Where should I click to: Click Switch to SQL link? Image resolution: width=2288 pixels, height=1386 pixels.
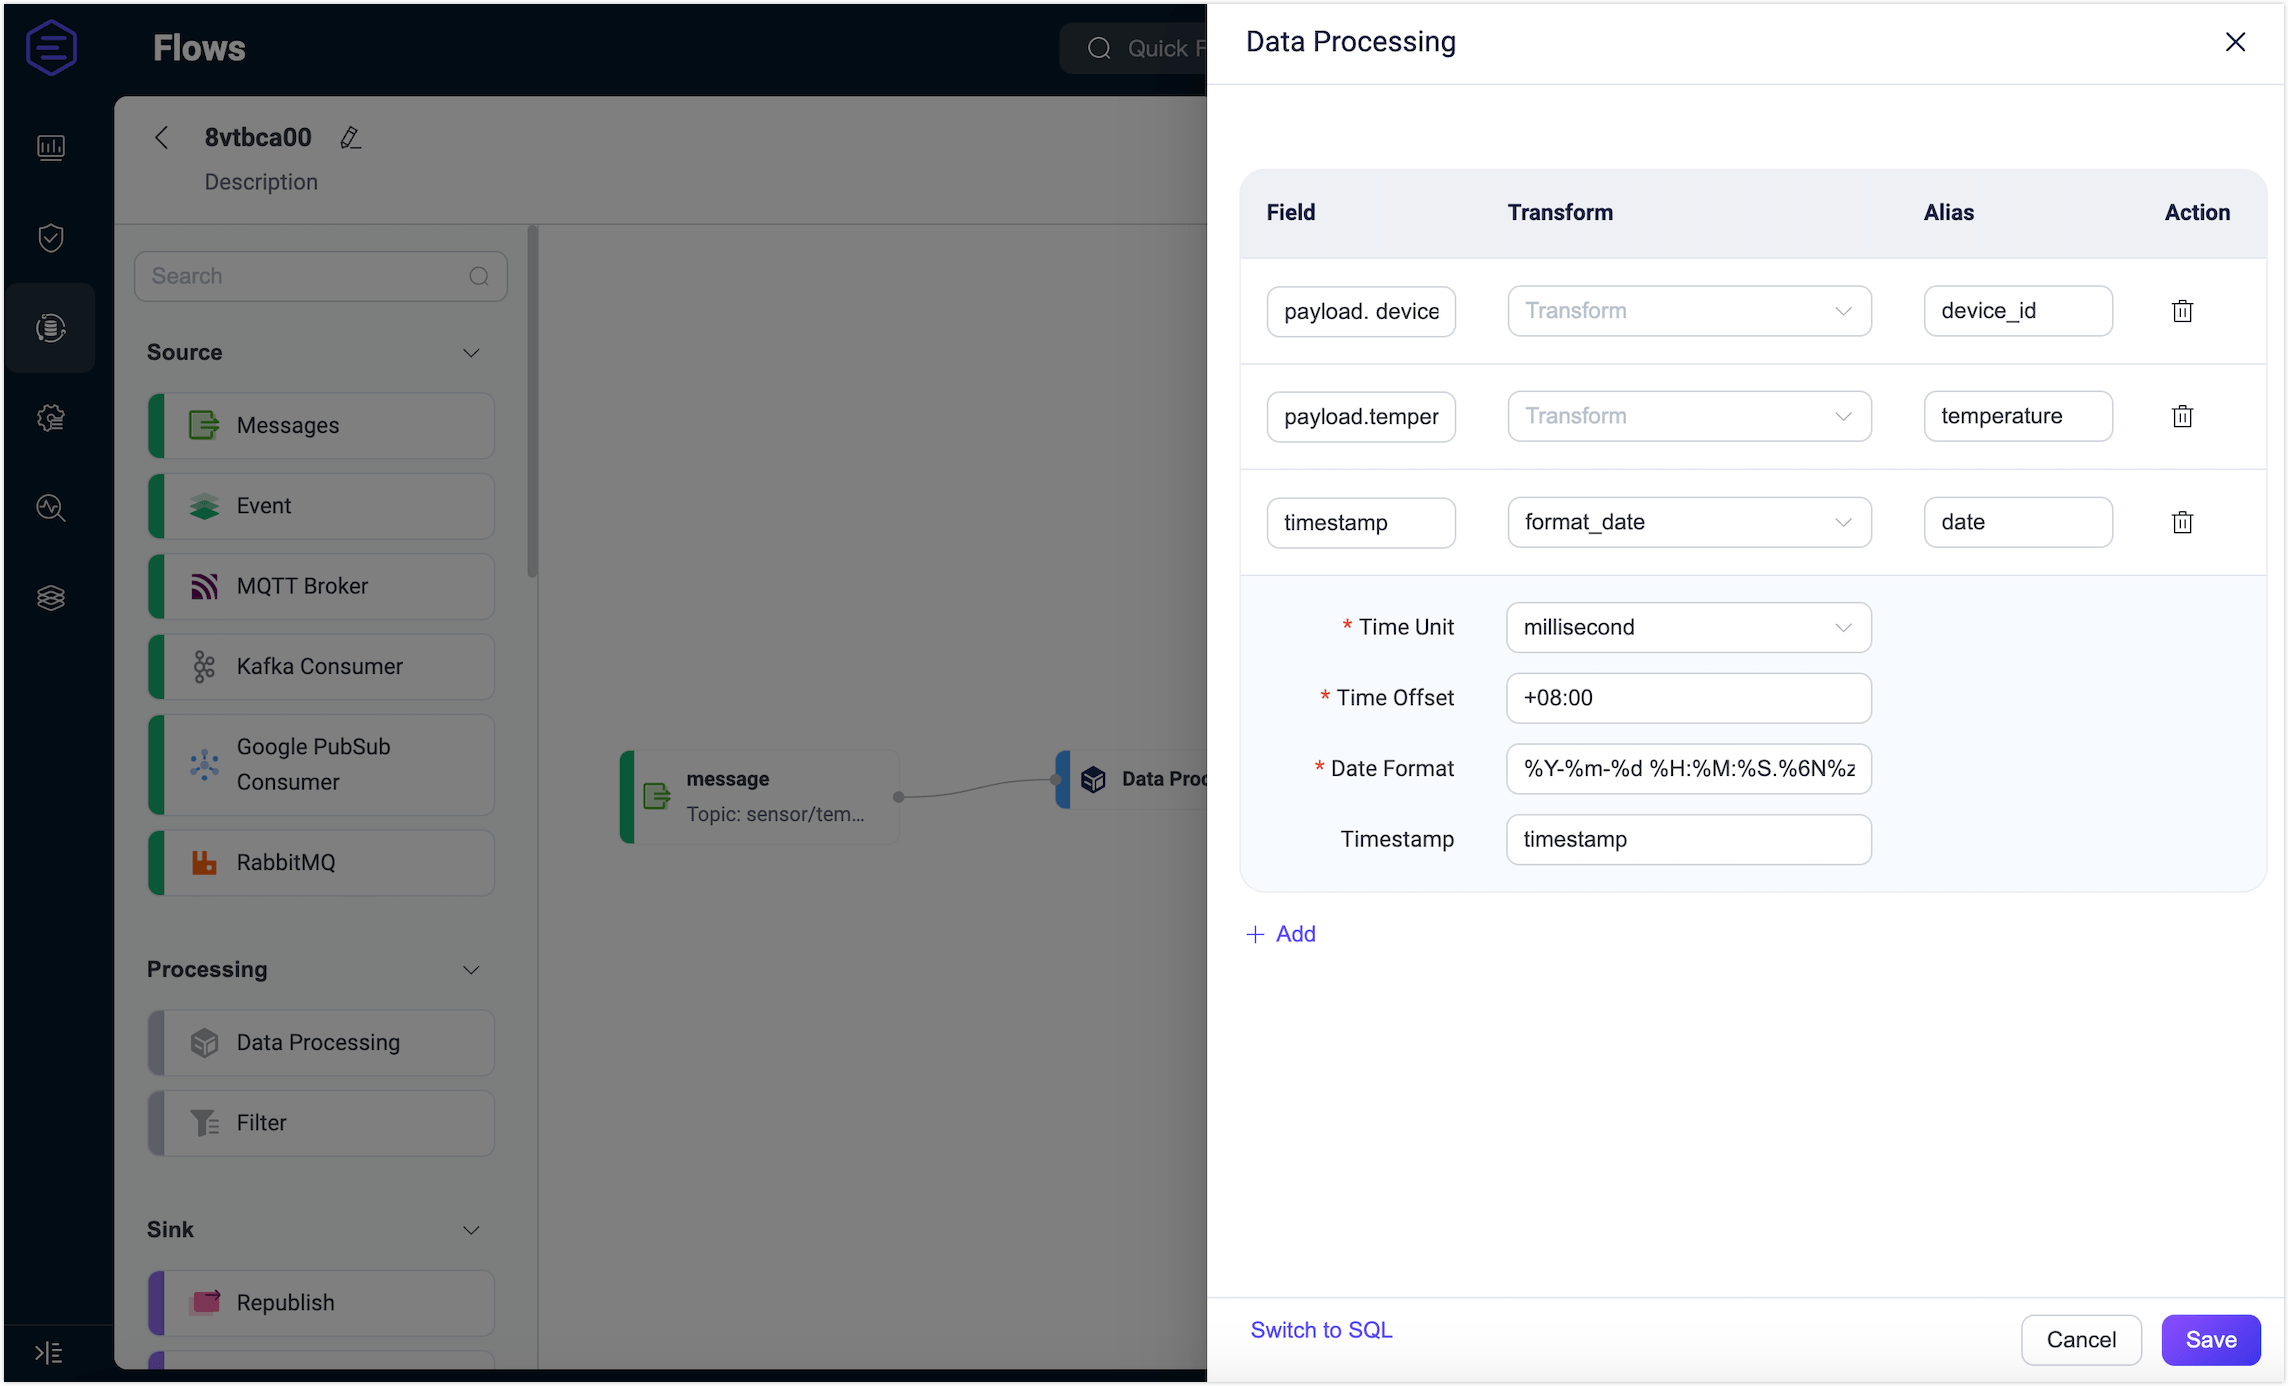pyautogui.click(x=1321, y=1330)
